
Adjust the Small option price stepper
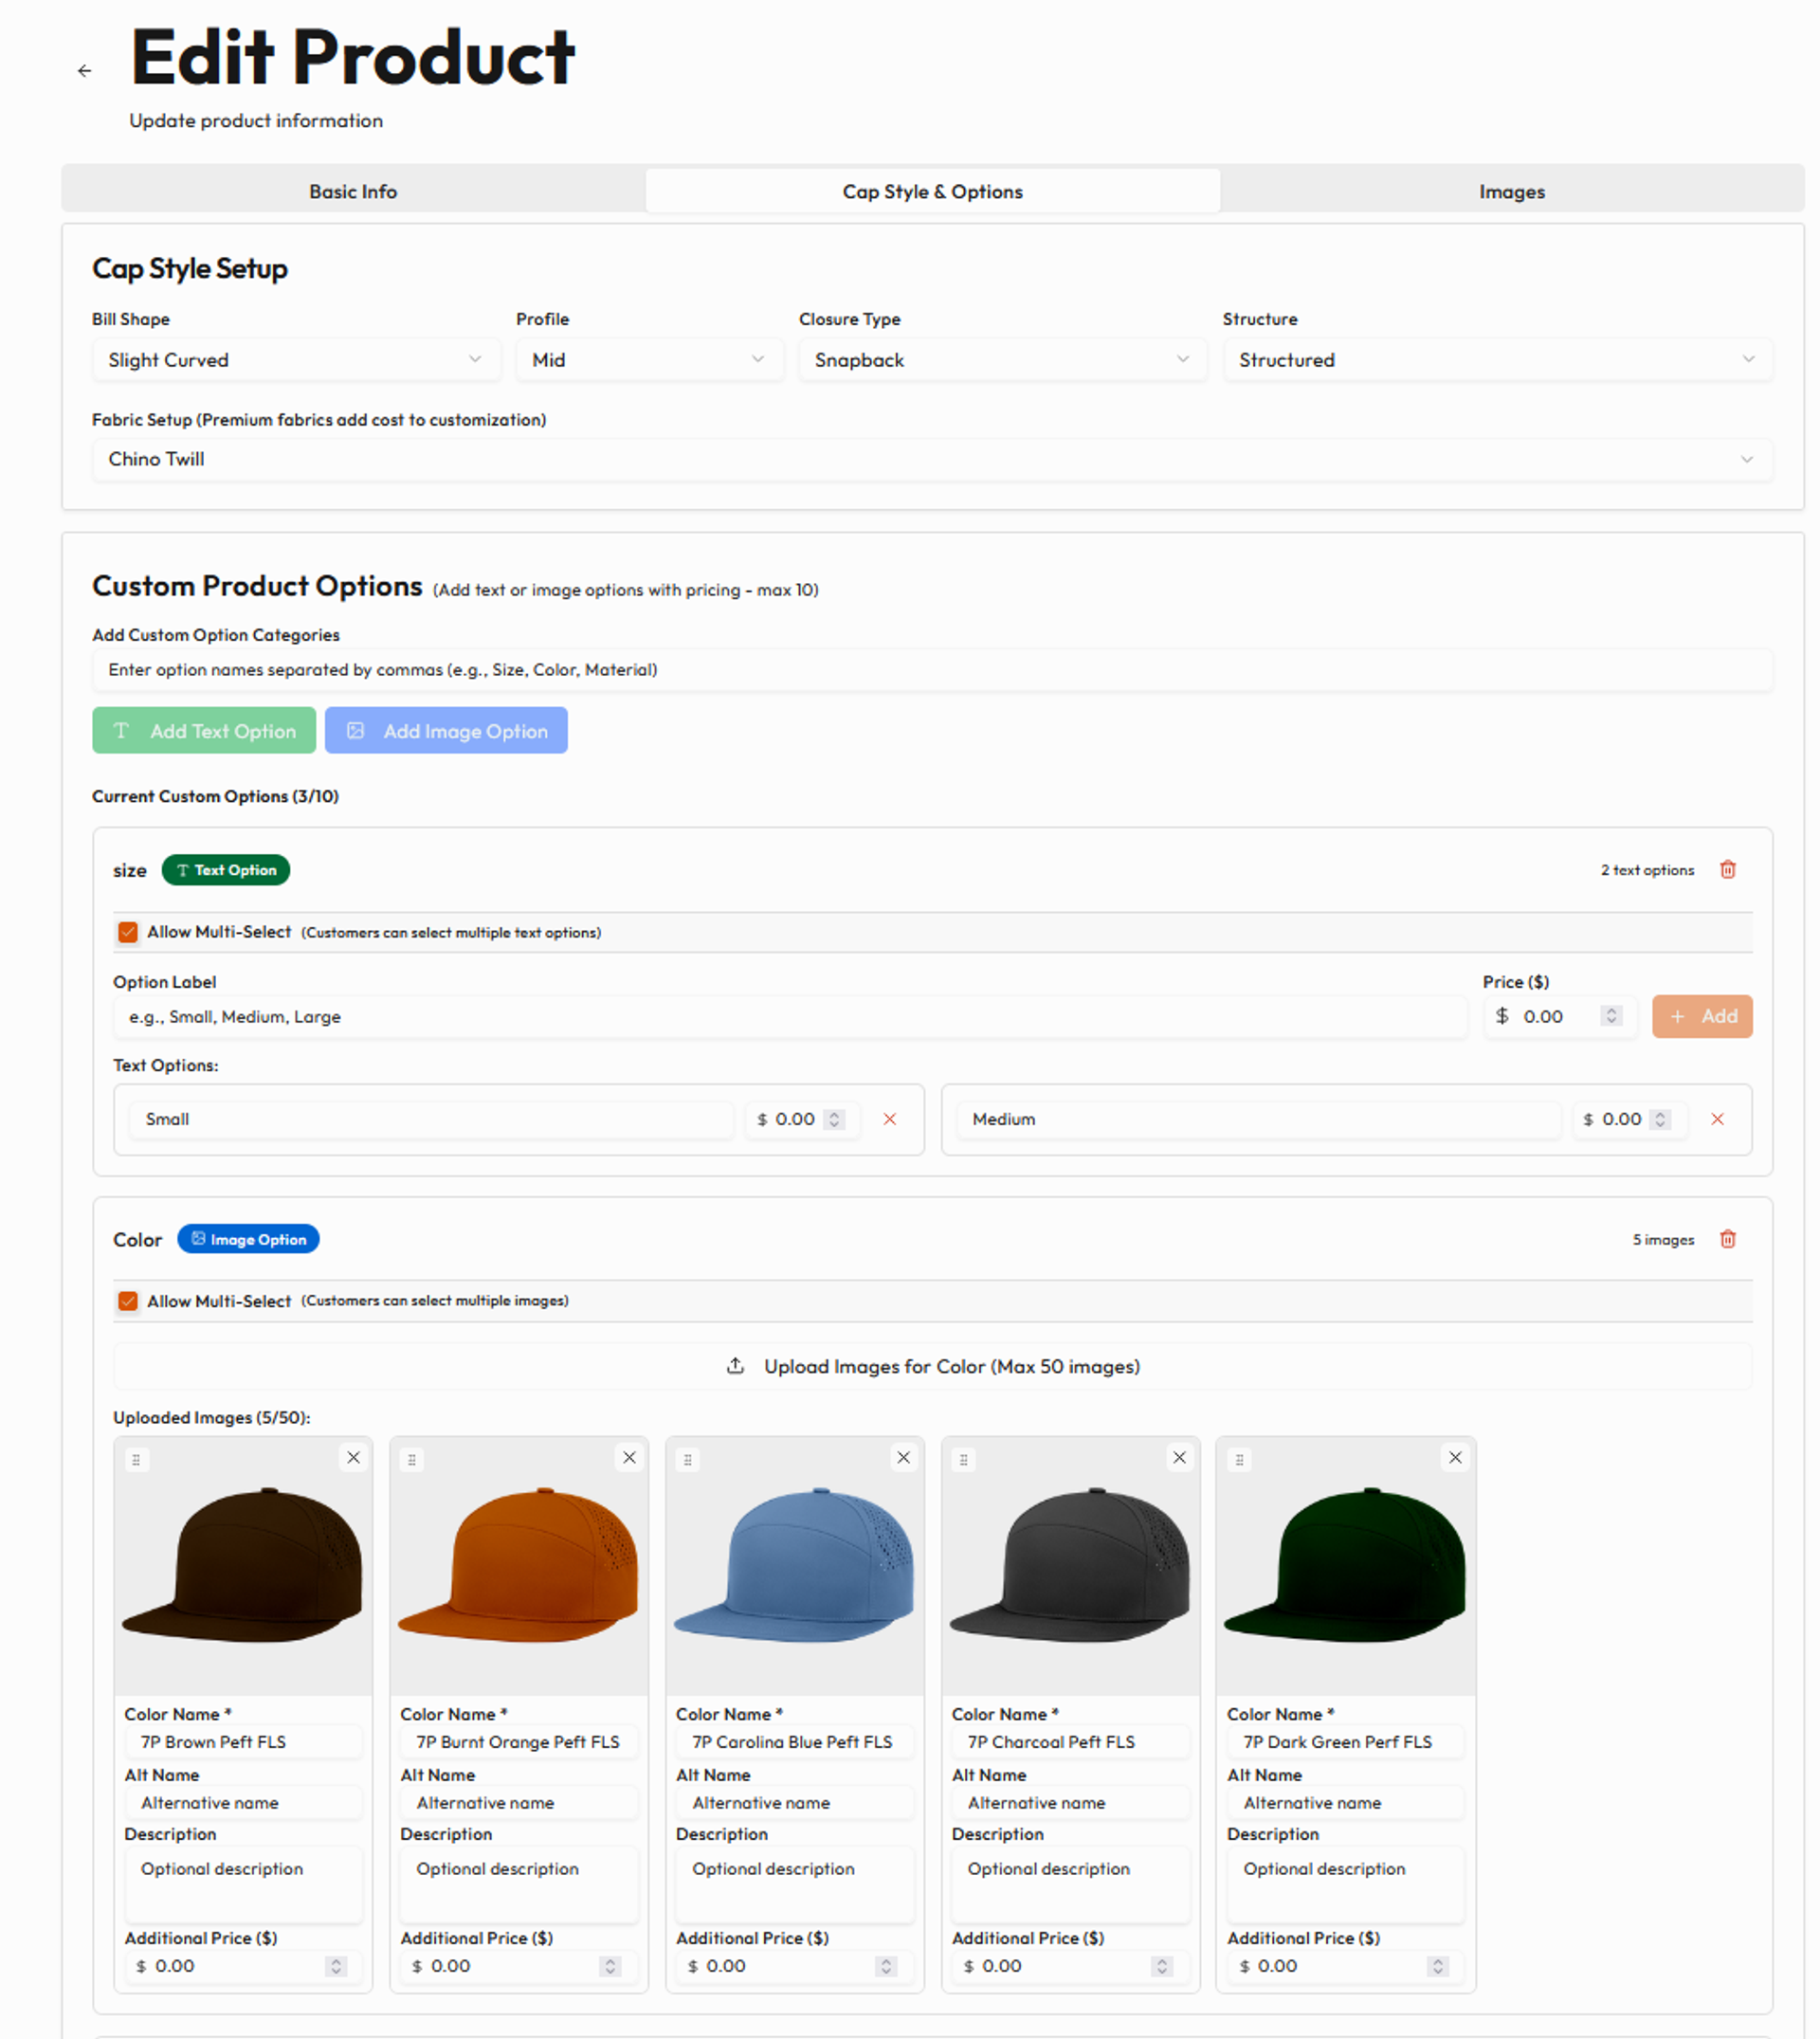coord(834,1119)
